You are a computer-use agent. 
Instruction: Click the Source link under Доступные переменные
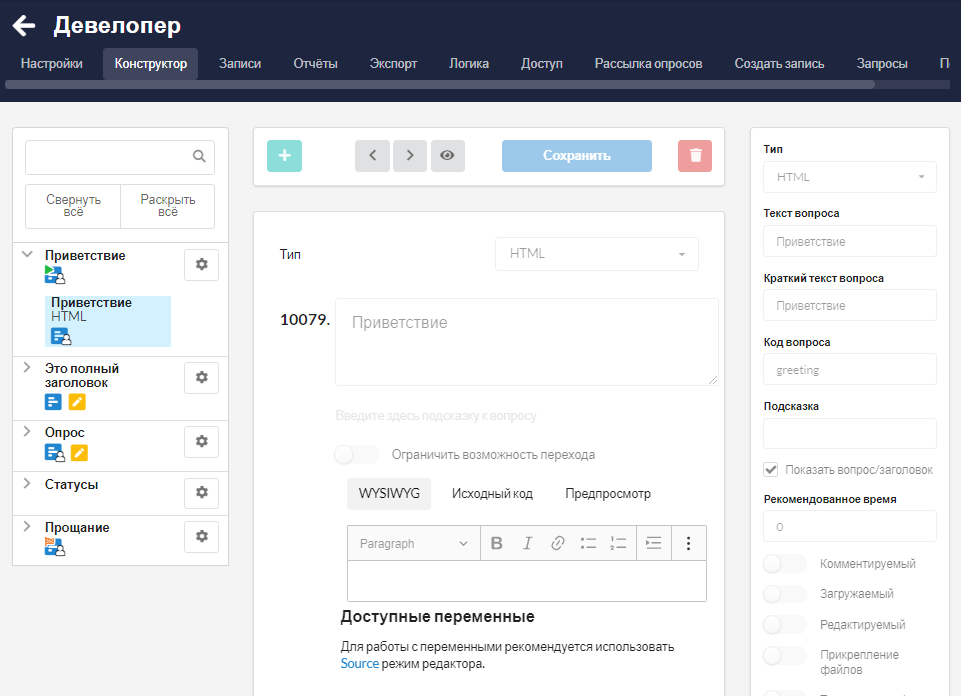(x=359, y=663)
